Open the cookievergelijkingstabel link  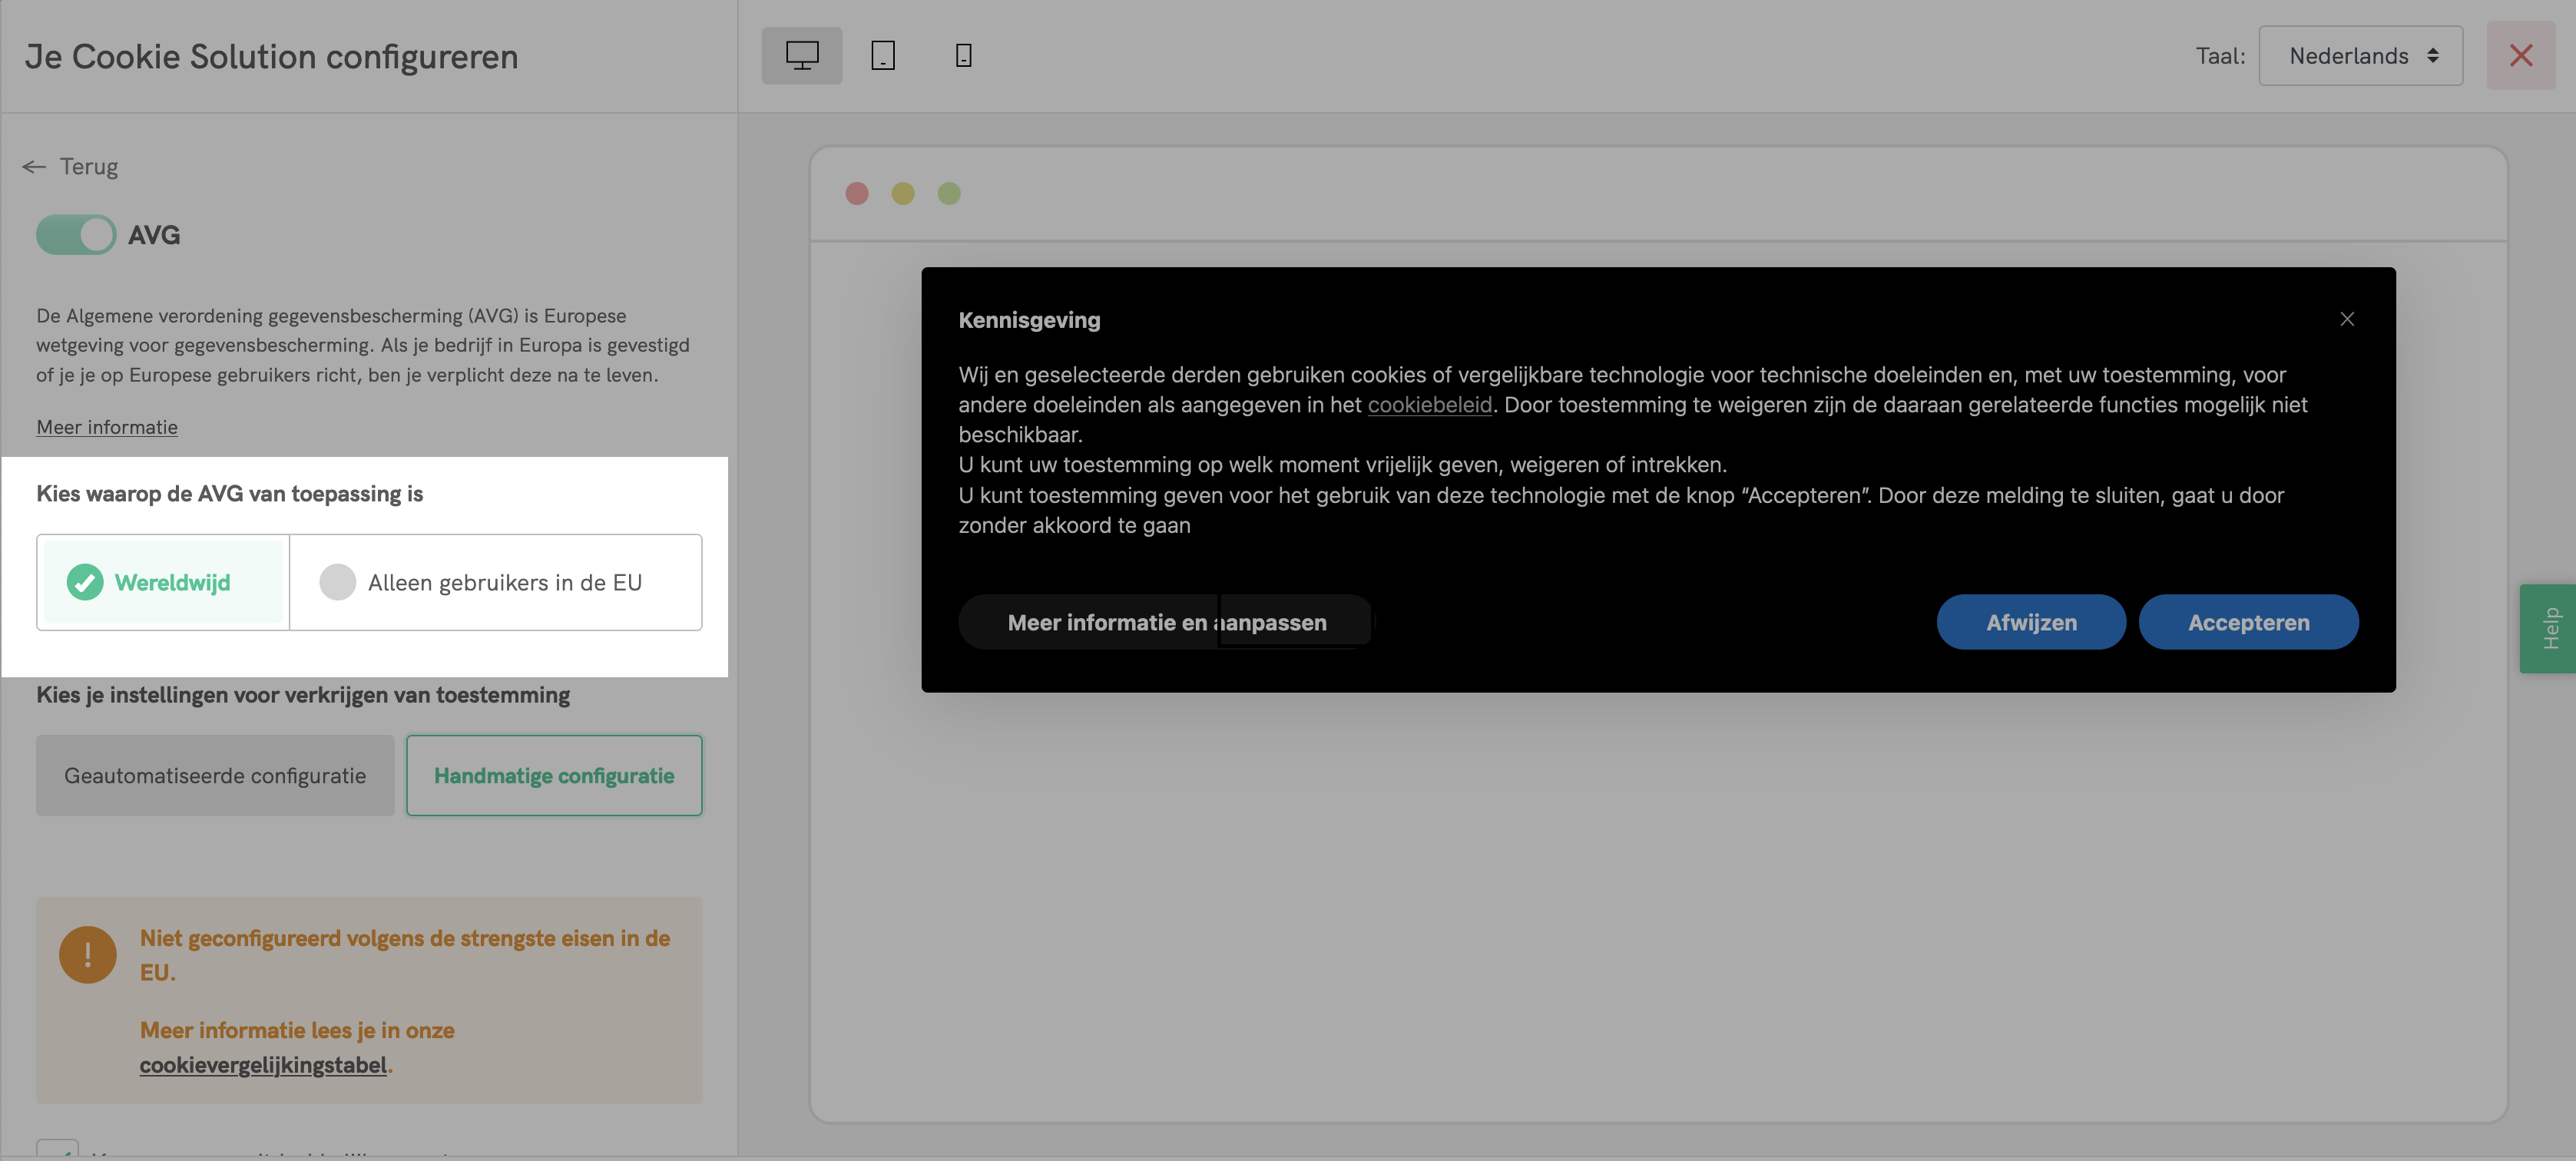263,1065
